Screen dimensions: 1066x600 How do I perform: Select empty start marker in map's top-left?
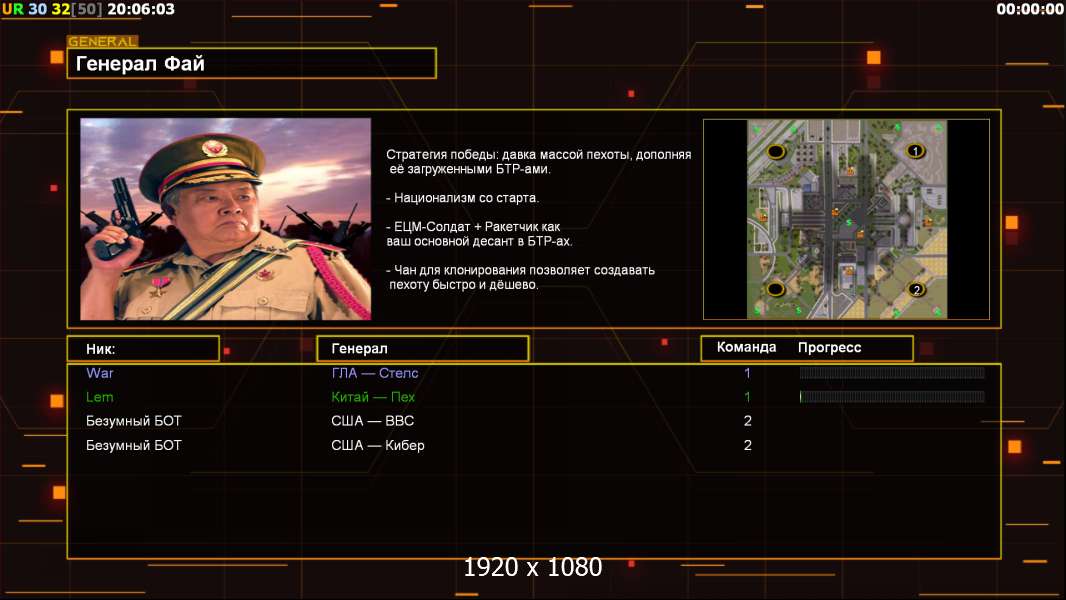tap(775, 151)
